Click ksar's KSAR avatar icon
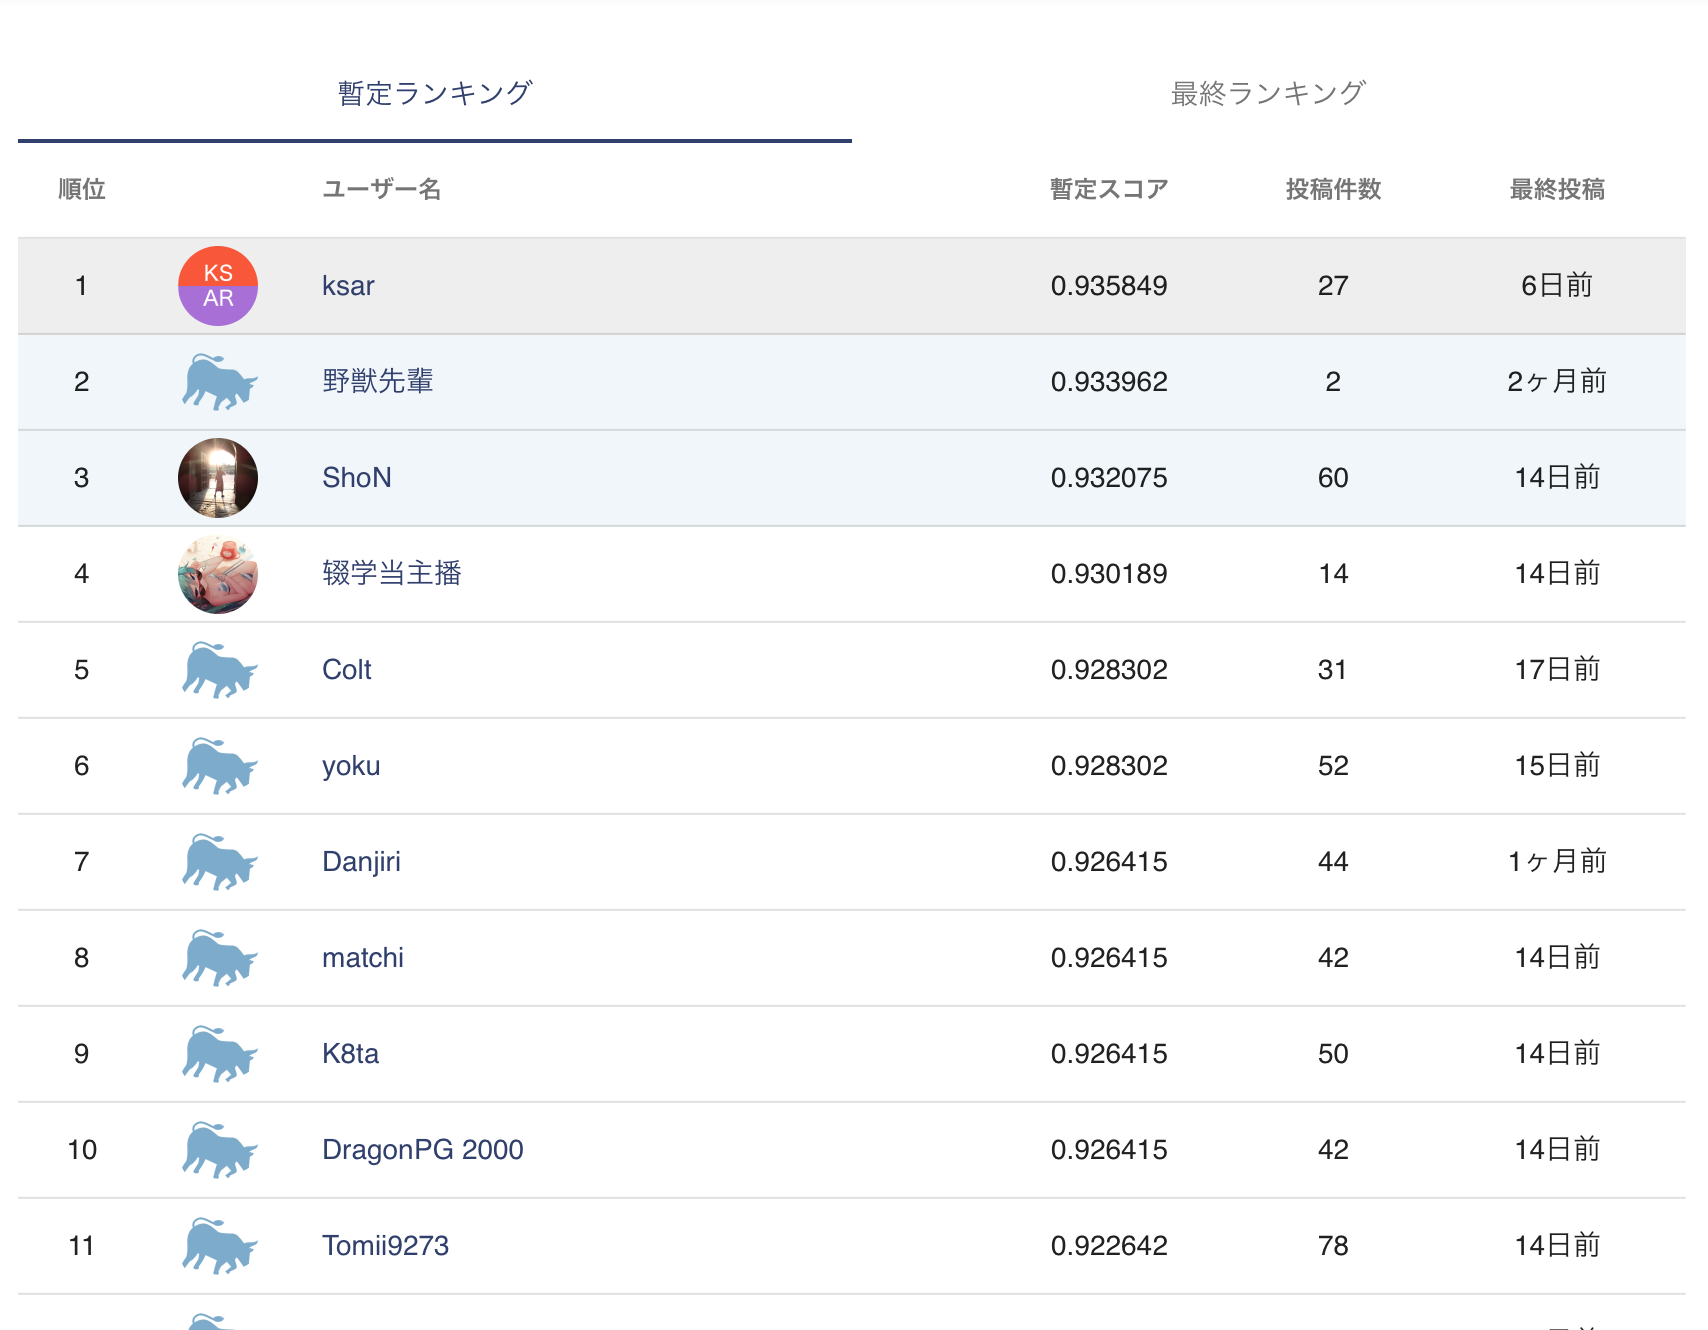 [218, 286]
